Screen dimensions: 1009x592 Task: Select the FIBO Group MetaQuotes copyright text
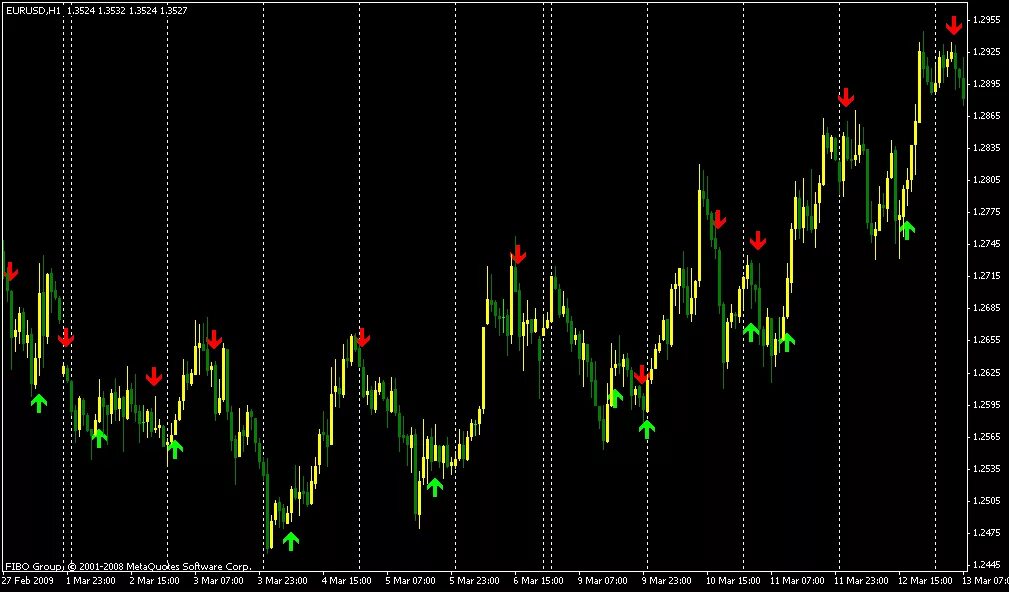click(x=128, y=567)
